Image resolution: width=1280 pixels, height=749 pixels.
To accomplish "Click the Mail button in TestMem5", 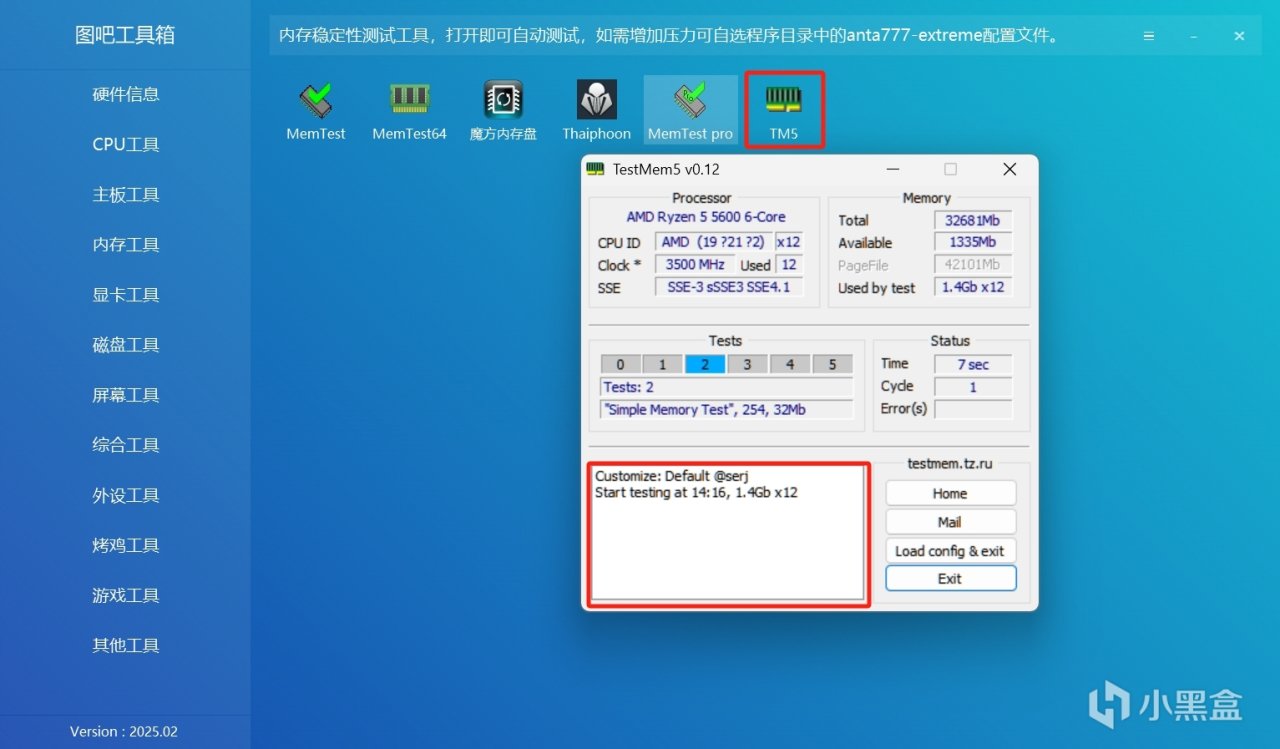I will click(950, 522).
